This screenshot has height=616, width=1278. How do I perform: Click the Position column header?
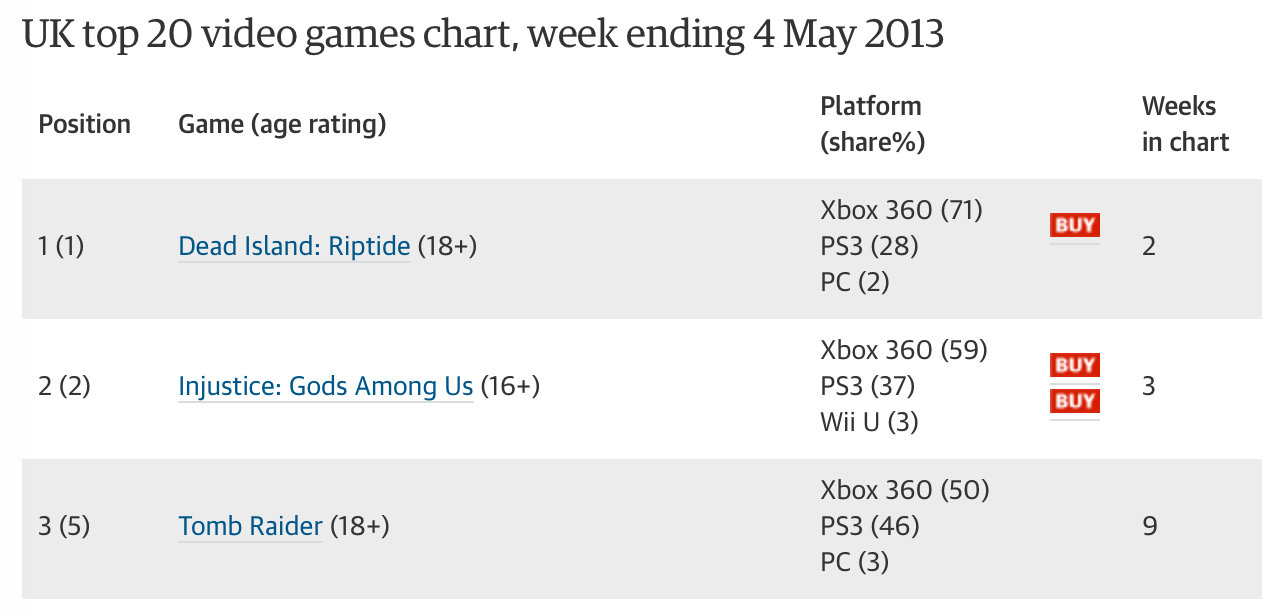click(85, 124)
